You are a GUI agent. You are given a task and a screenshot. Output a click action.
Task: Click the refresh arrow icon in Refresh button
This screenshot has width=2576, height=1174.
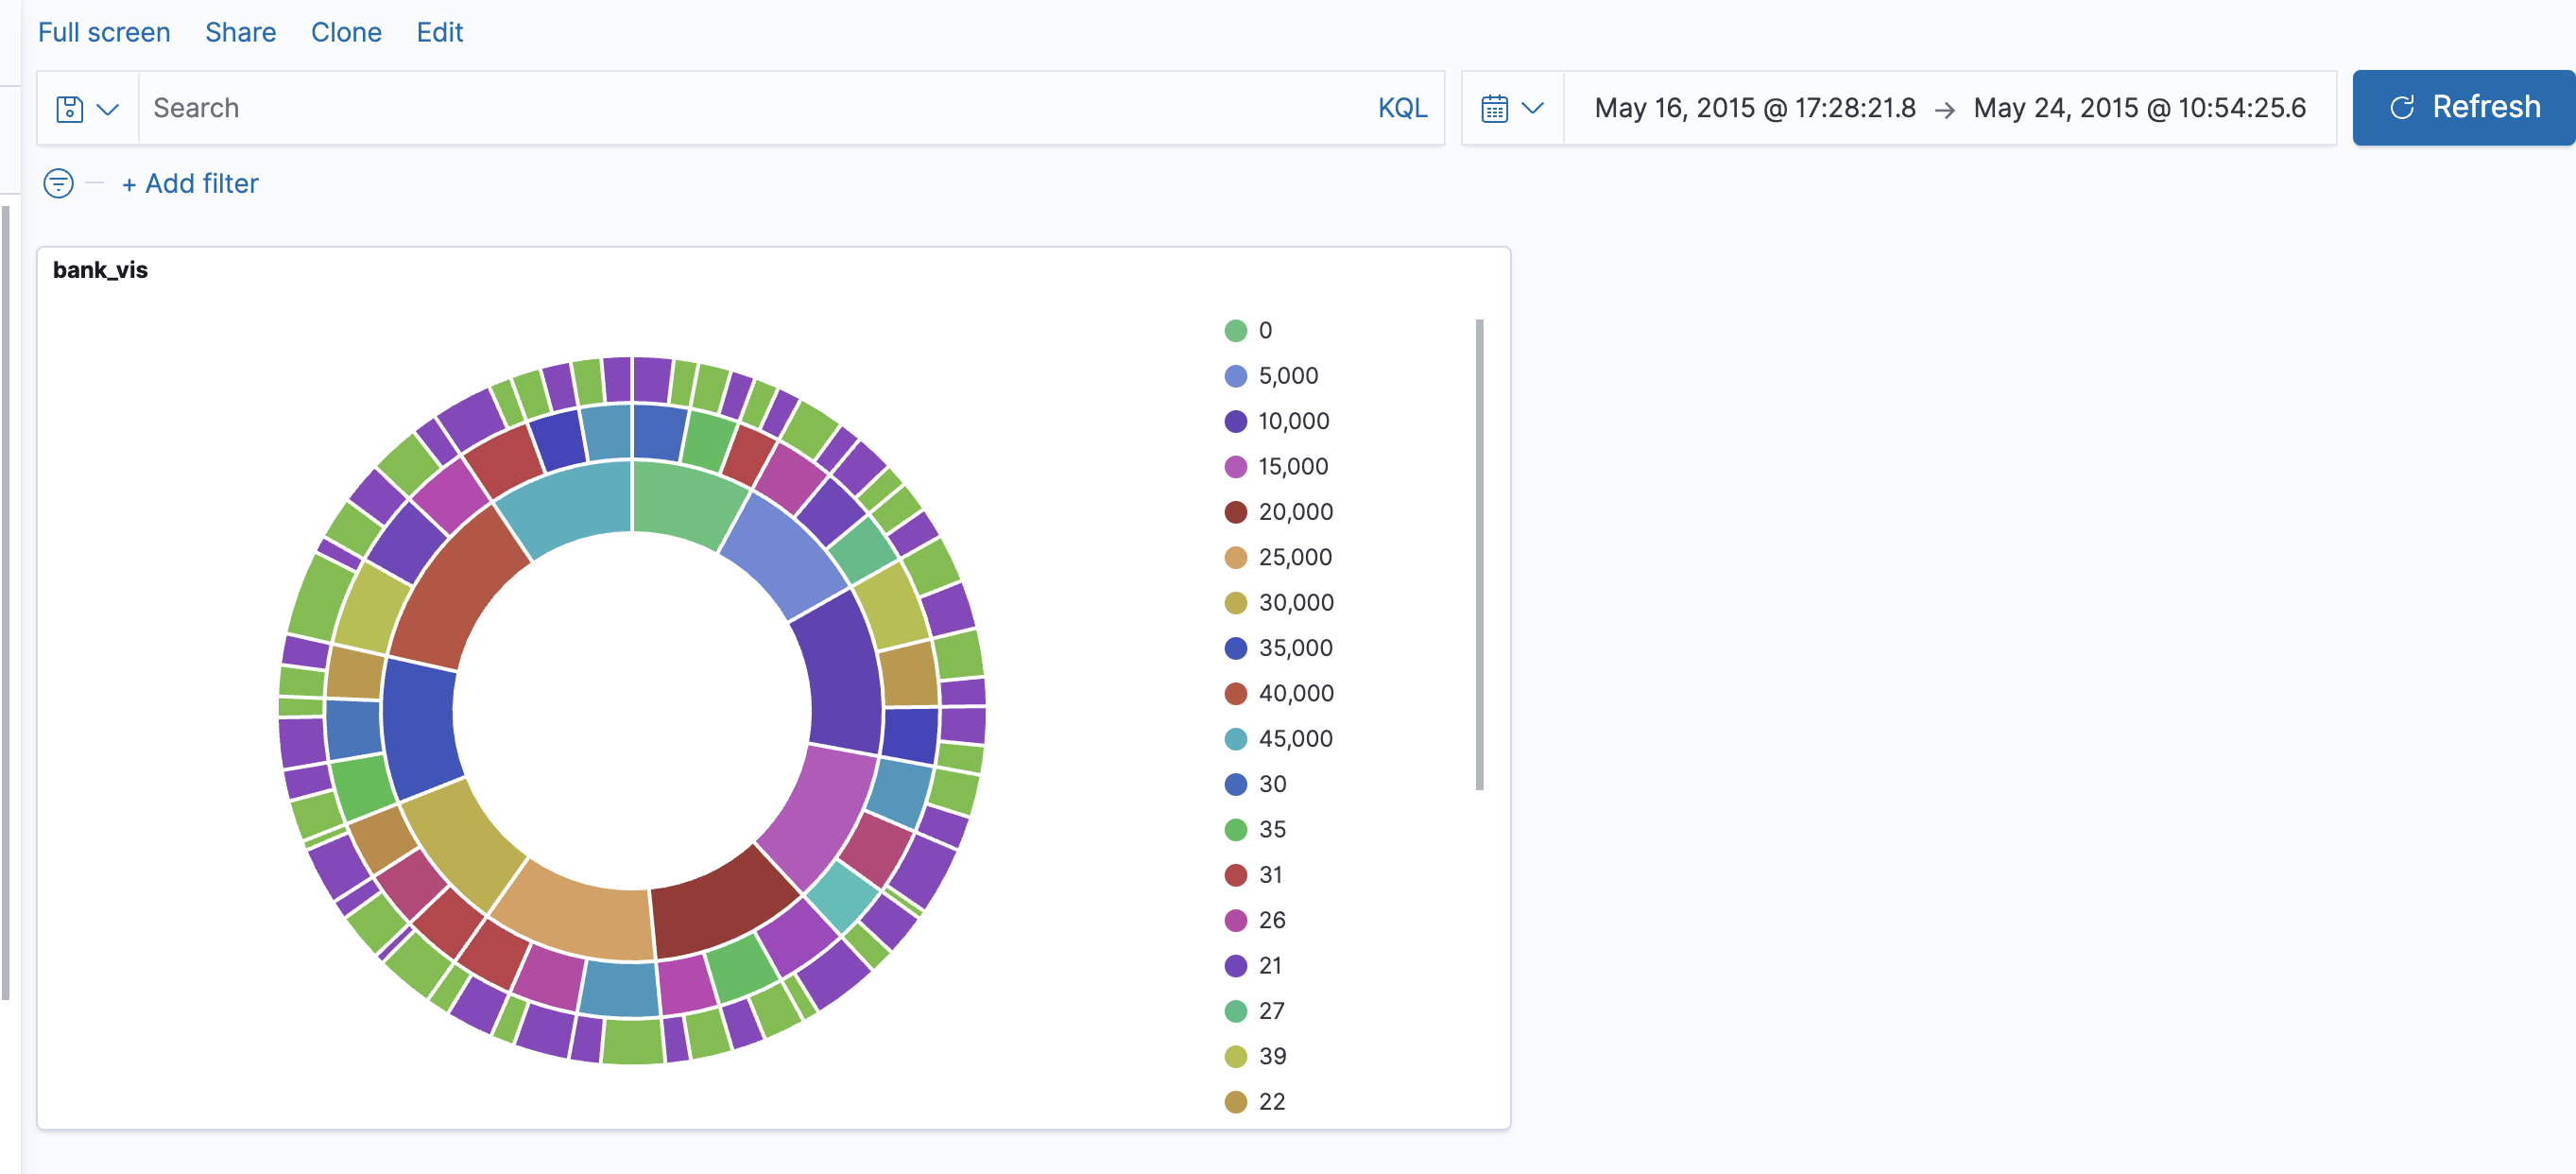pyautogui.click(x=2402, y=107)
